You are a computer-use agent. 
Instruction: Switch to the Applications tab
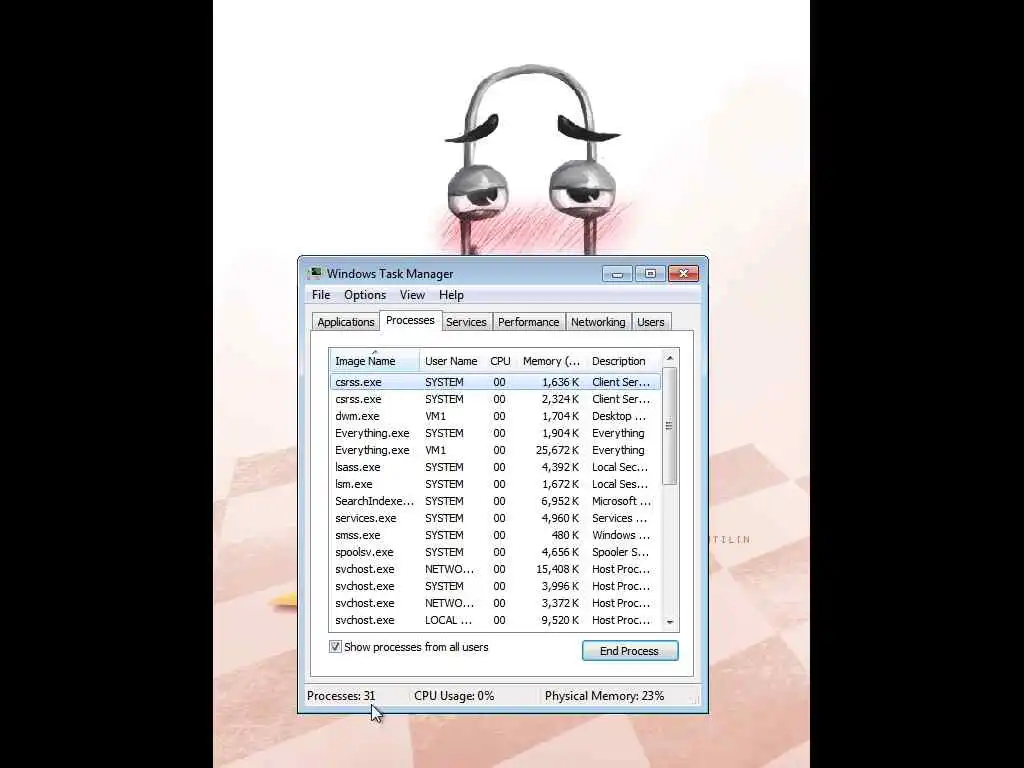345,322
